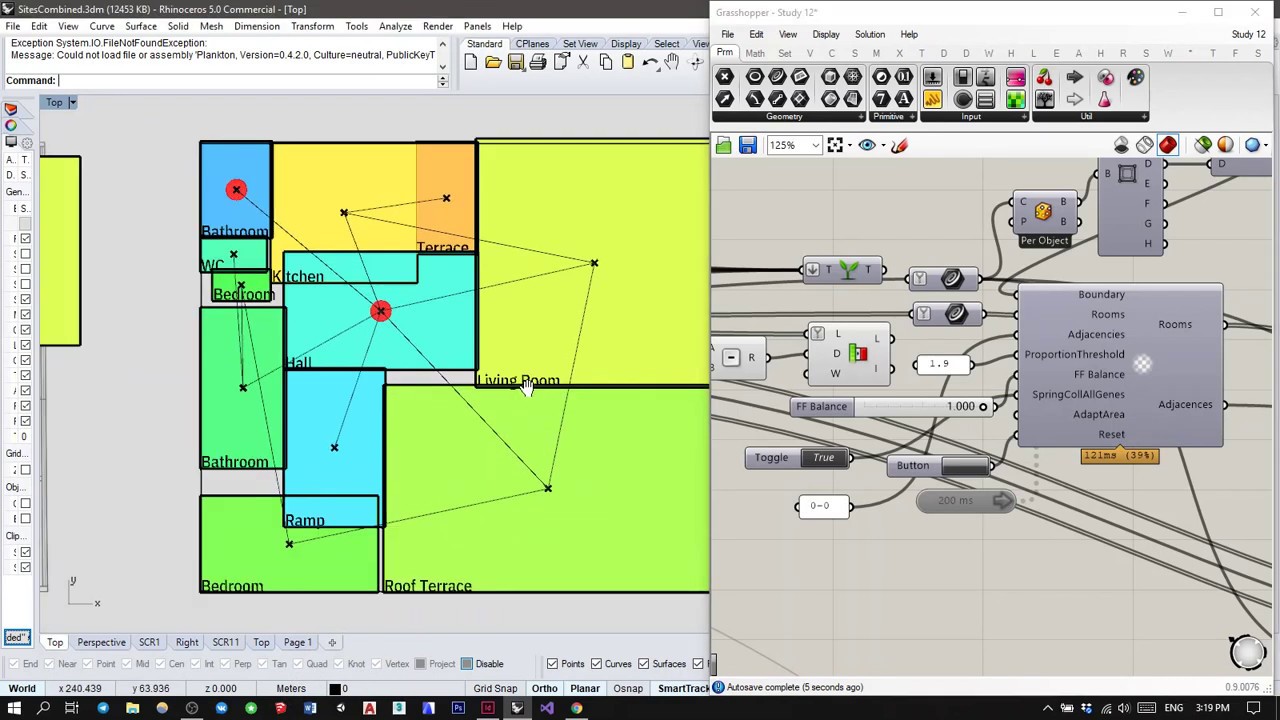Click the green image sampler icon
This screenshot has height=720, width=1280.
point(1015,99)
